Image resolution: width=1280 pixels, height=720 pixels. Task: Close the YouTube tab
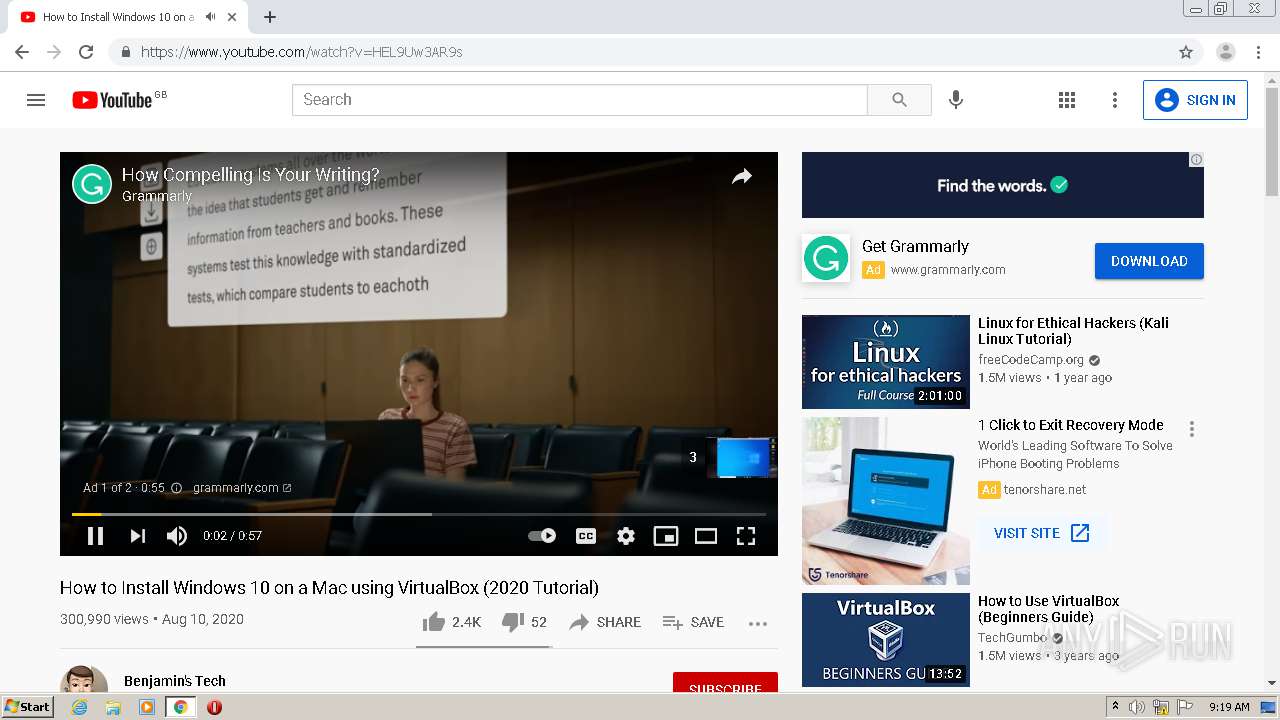click(234, 17)
